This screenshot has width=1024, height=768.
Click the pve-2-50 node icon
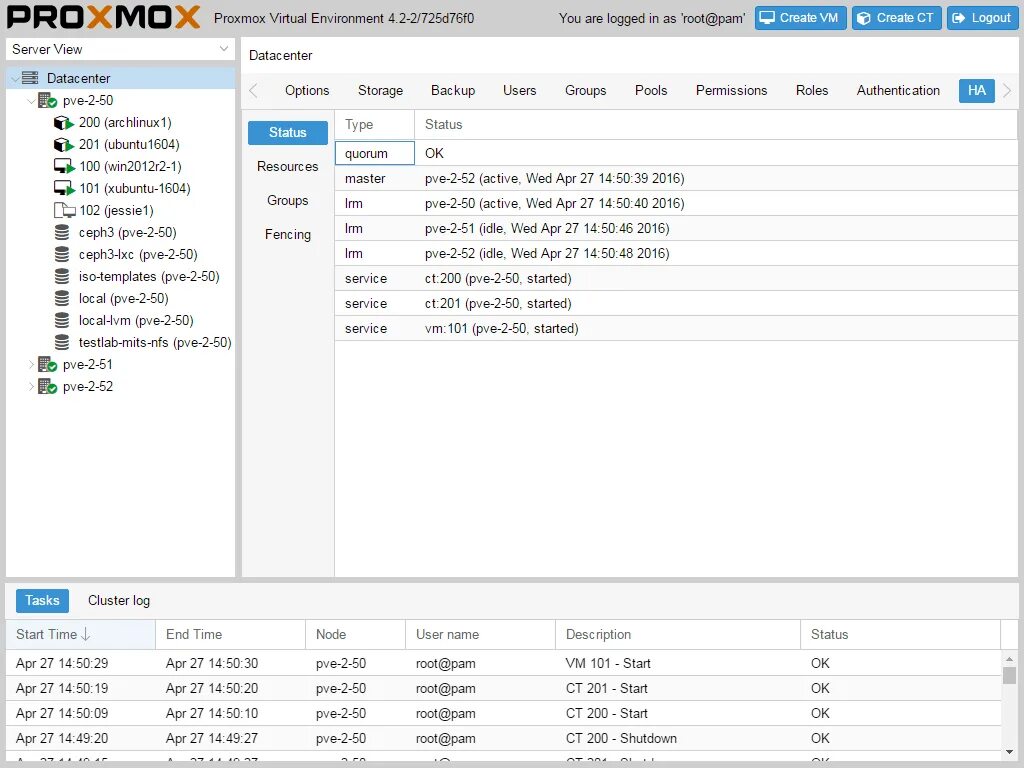click(47, 101)
